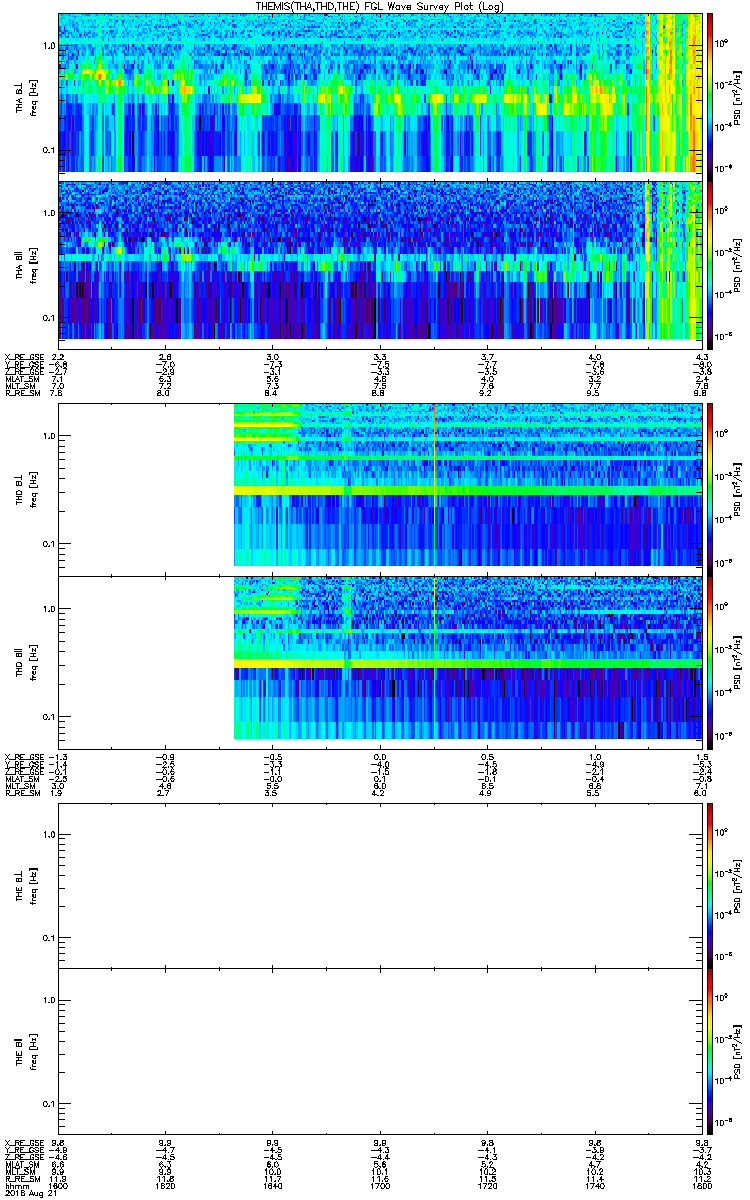Click the '0.1' tick on the THA B⊥ axis
Screen dimensions: 750x1200
48,150
